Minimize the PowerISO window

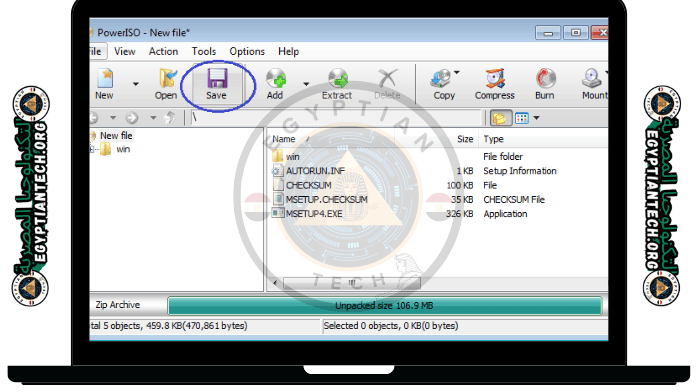[x=548, y=33]
